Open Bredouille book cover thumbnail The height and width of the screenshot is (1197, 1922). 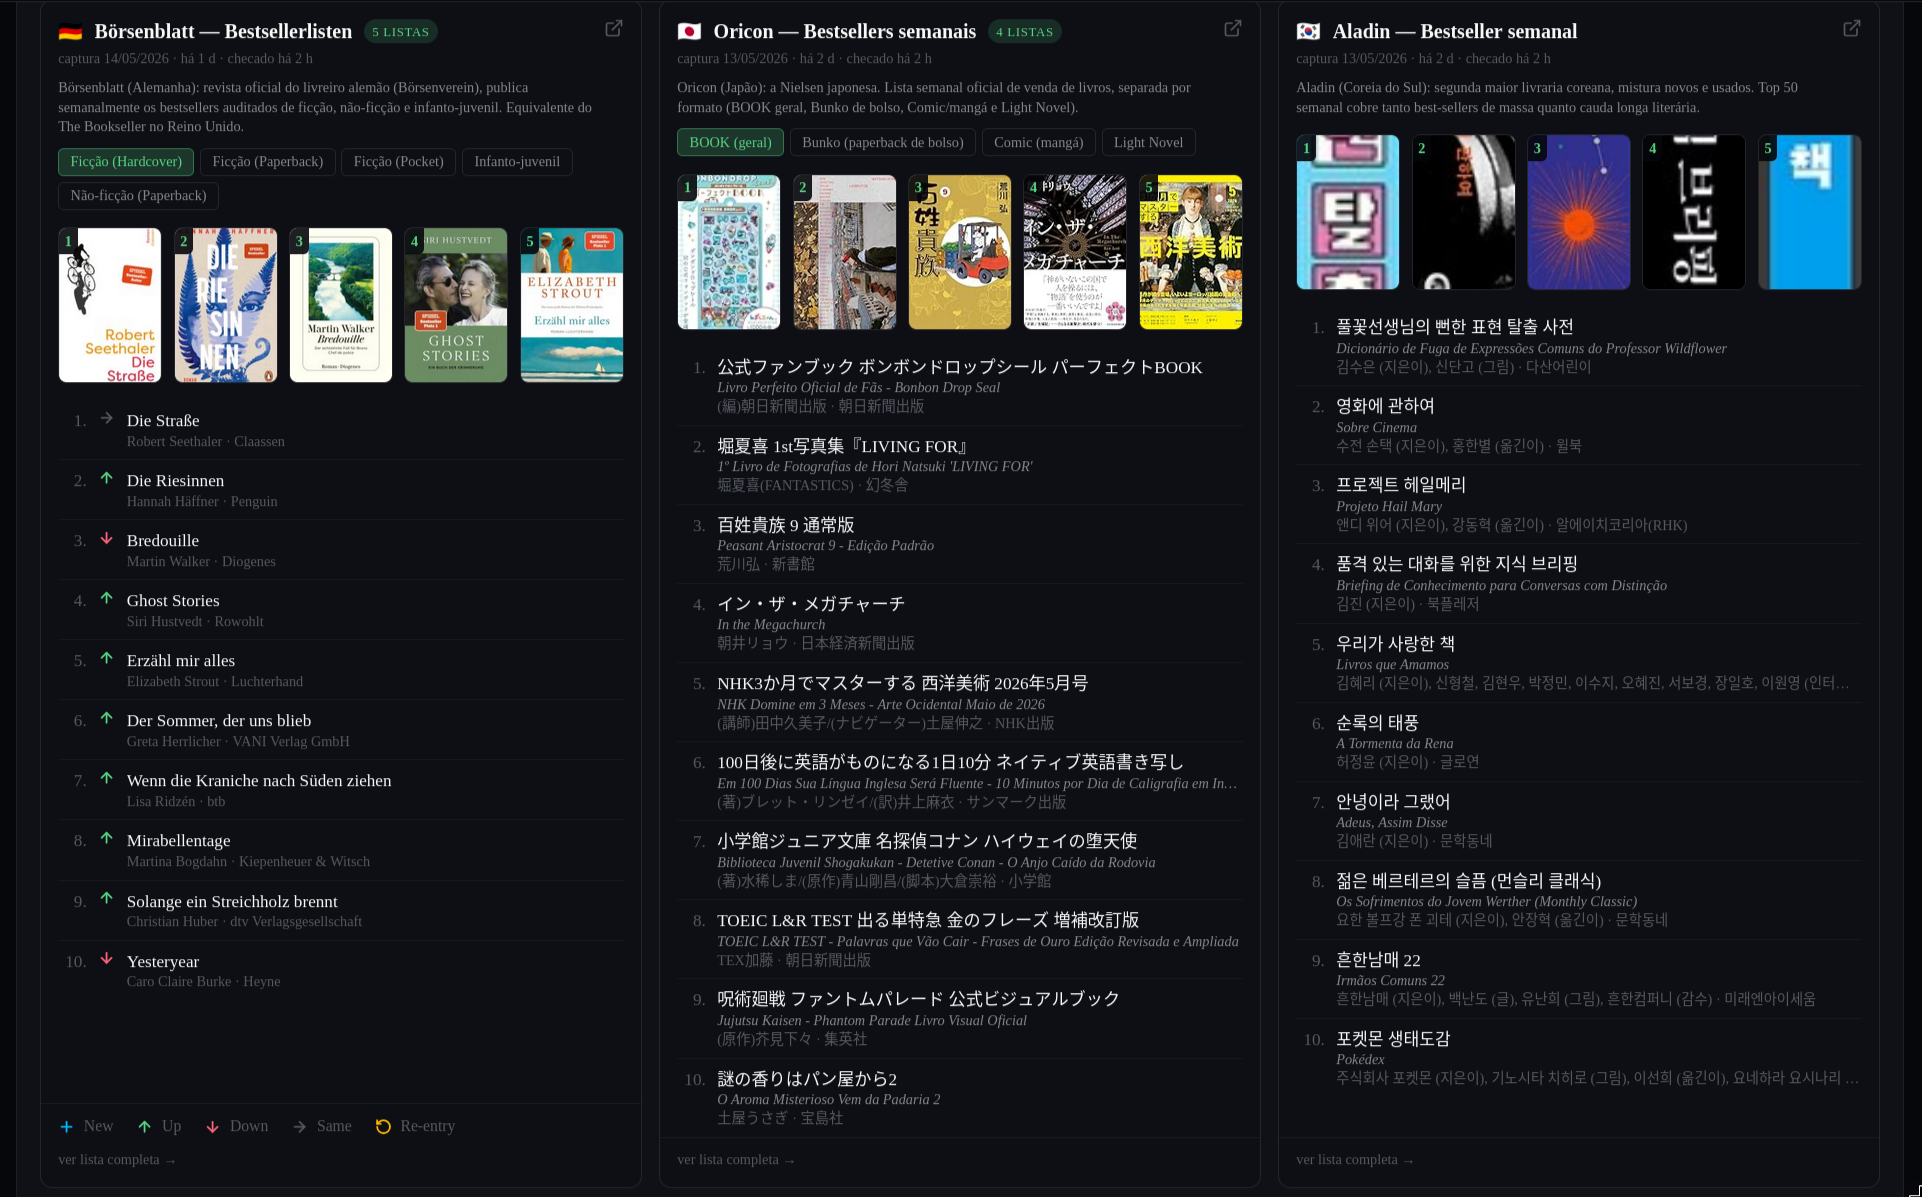[341, 305]
